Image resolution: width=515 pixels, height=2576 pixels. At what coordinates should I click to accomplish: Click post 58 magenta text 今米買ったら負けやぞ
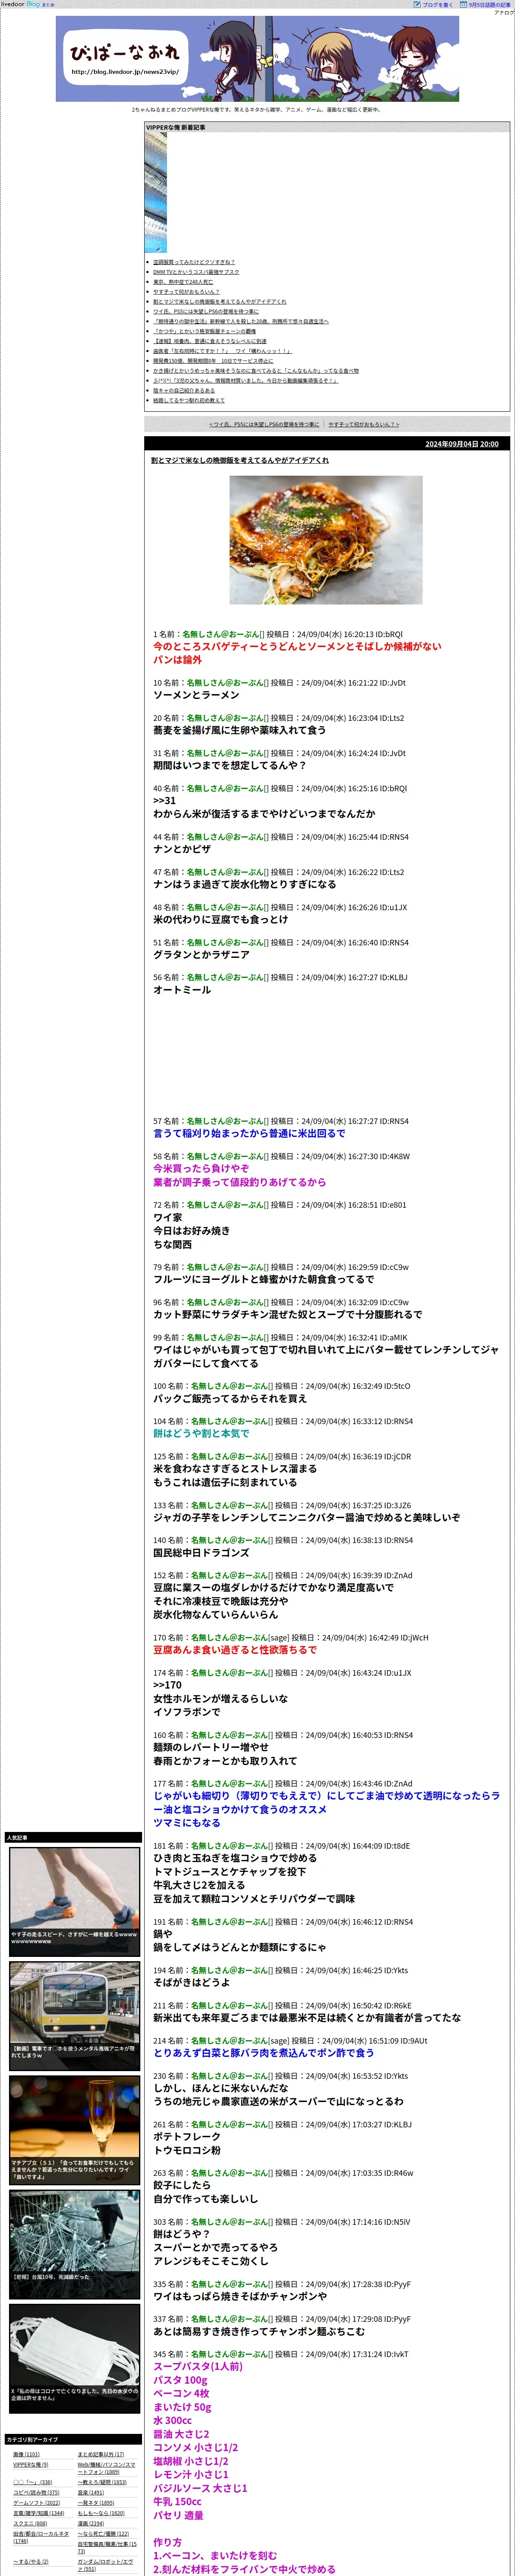(x=201, y=1169)
